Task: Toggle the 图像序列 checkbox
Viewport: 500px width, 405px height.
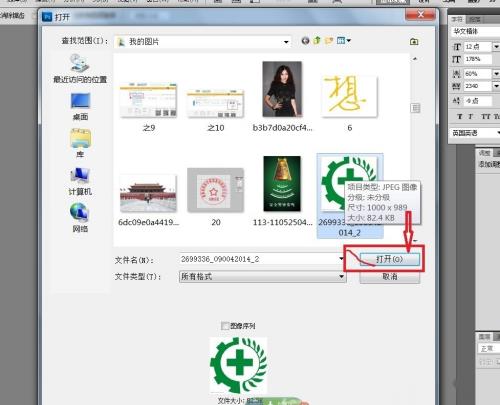Action: pos(225,326)
